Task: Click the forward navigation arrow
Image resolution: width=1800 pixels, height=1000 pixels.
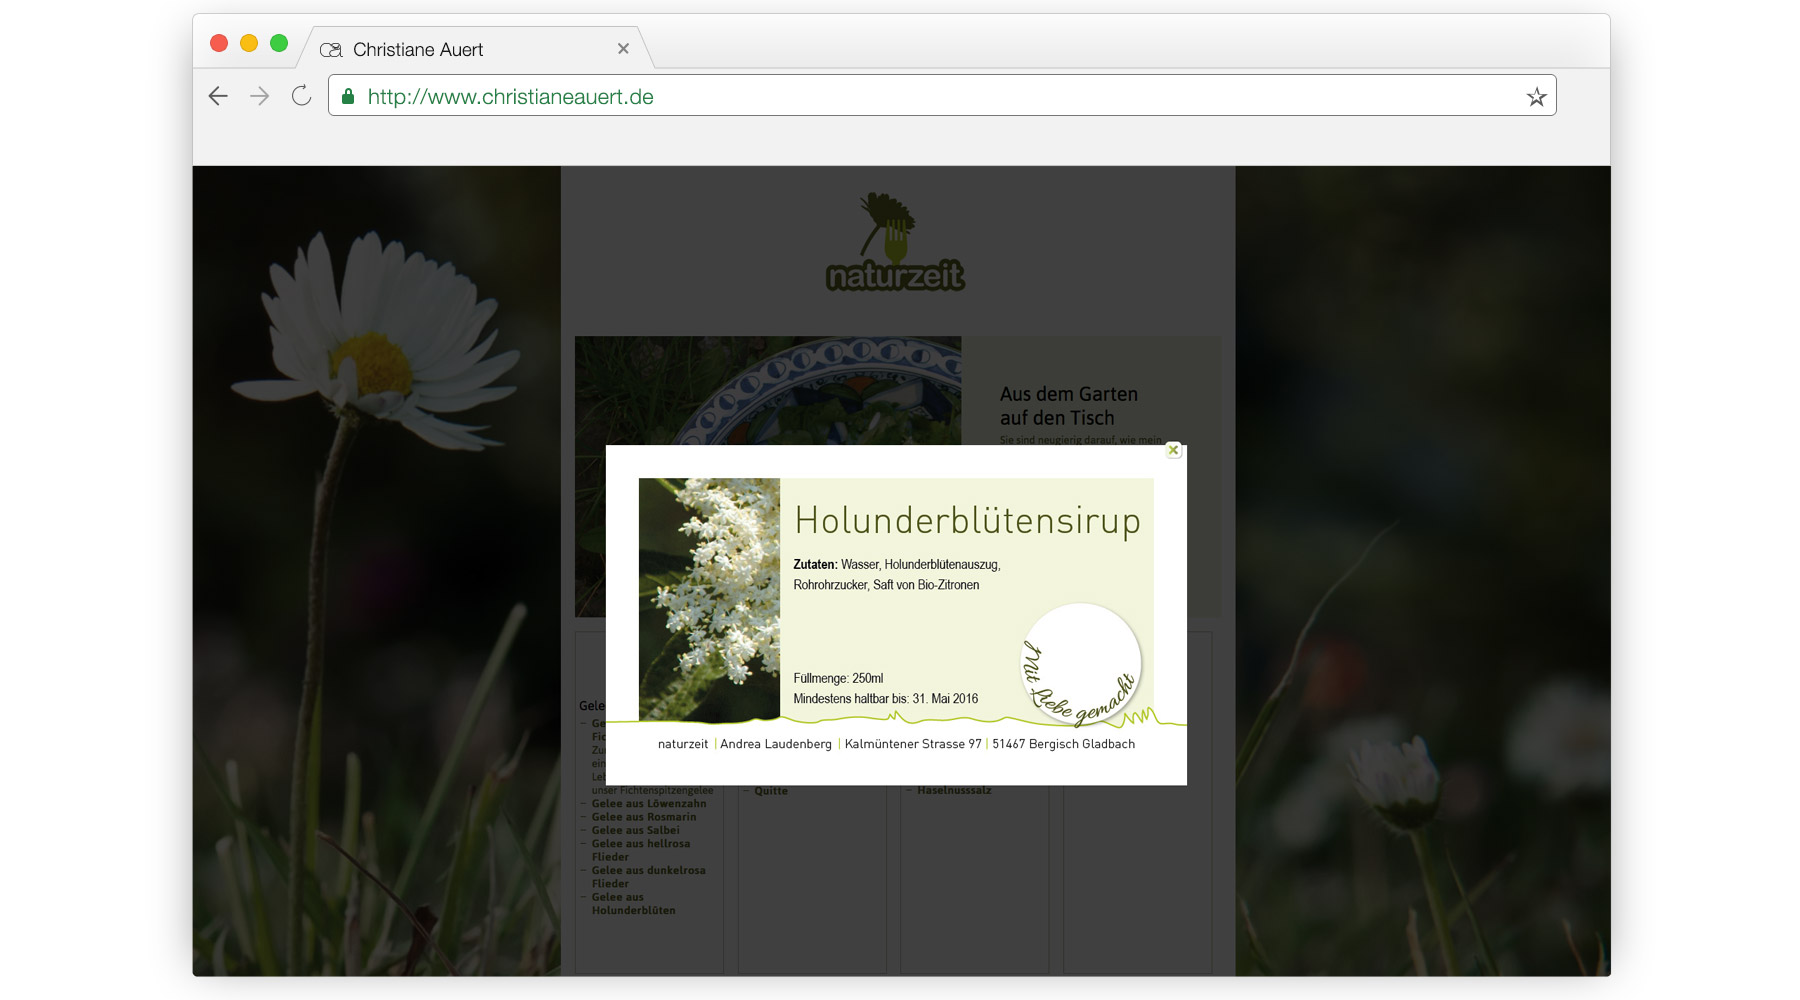Action: (x=261, y=95)
